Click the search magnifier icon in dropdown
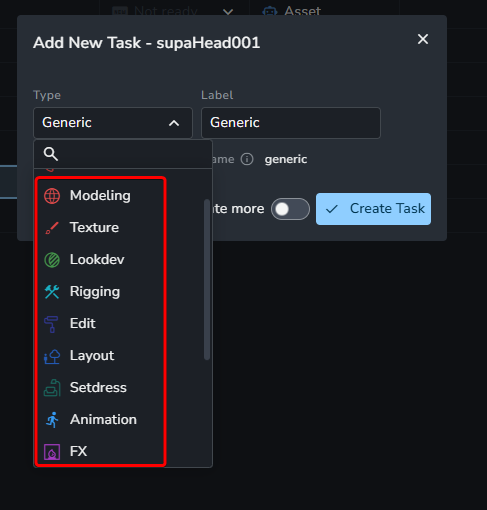487x510 pixels. coord(51,154)
